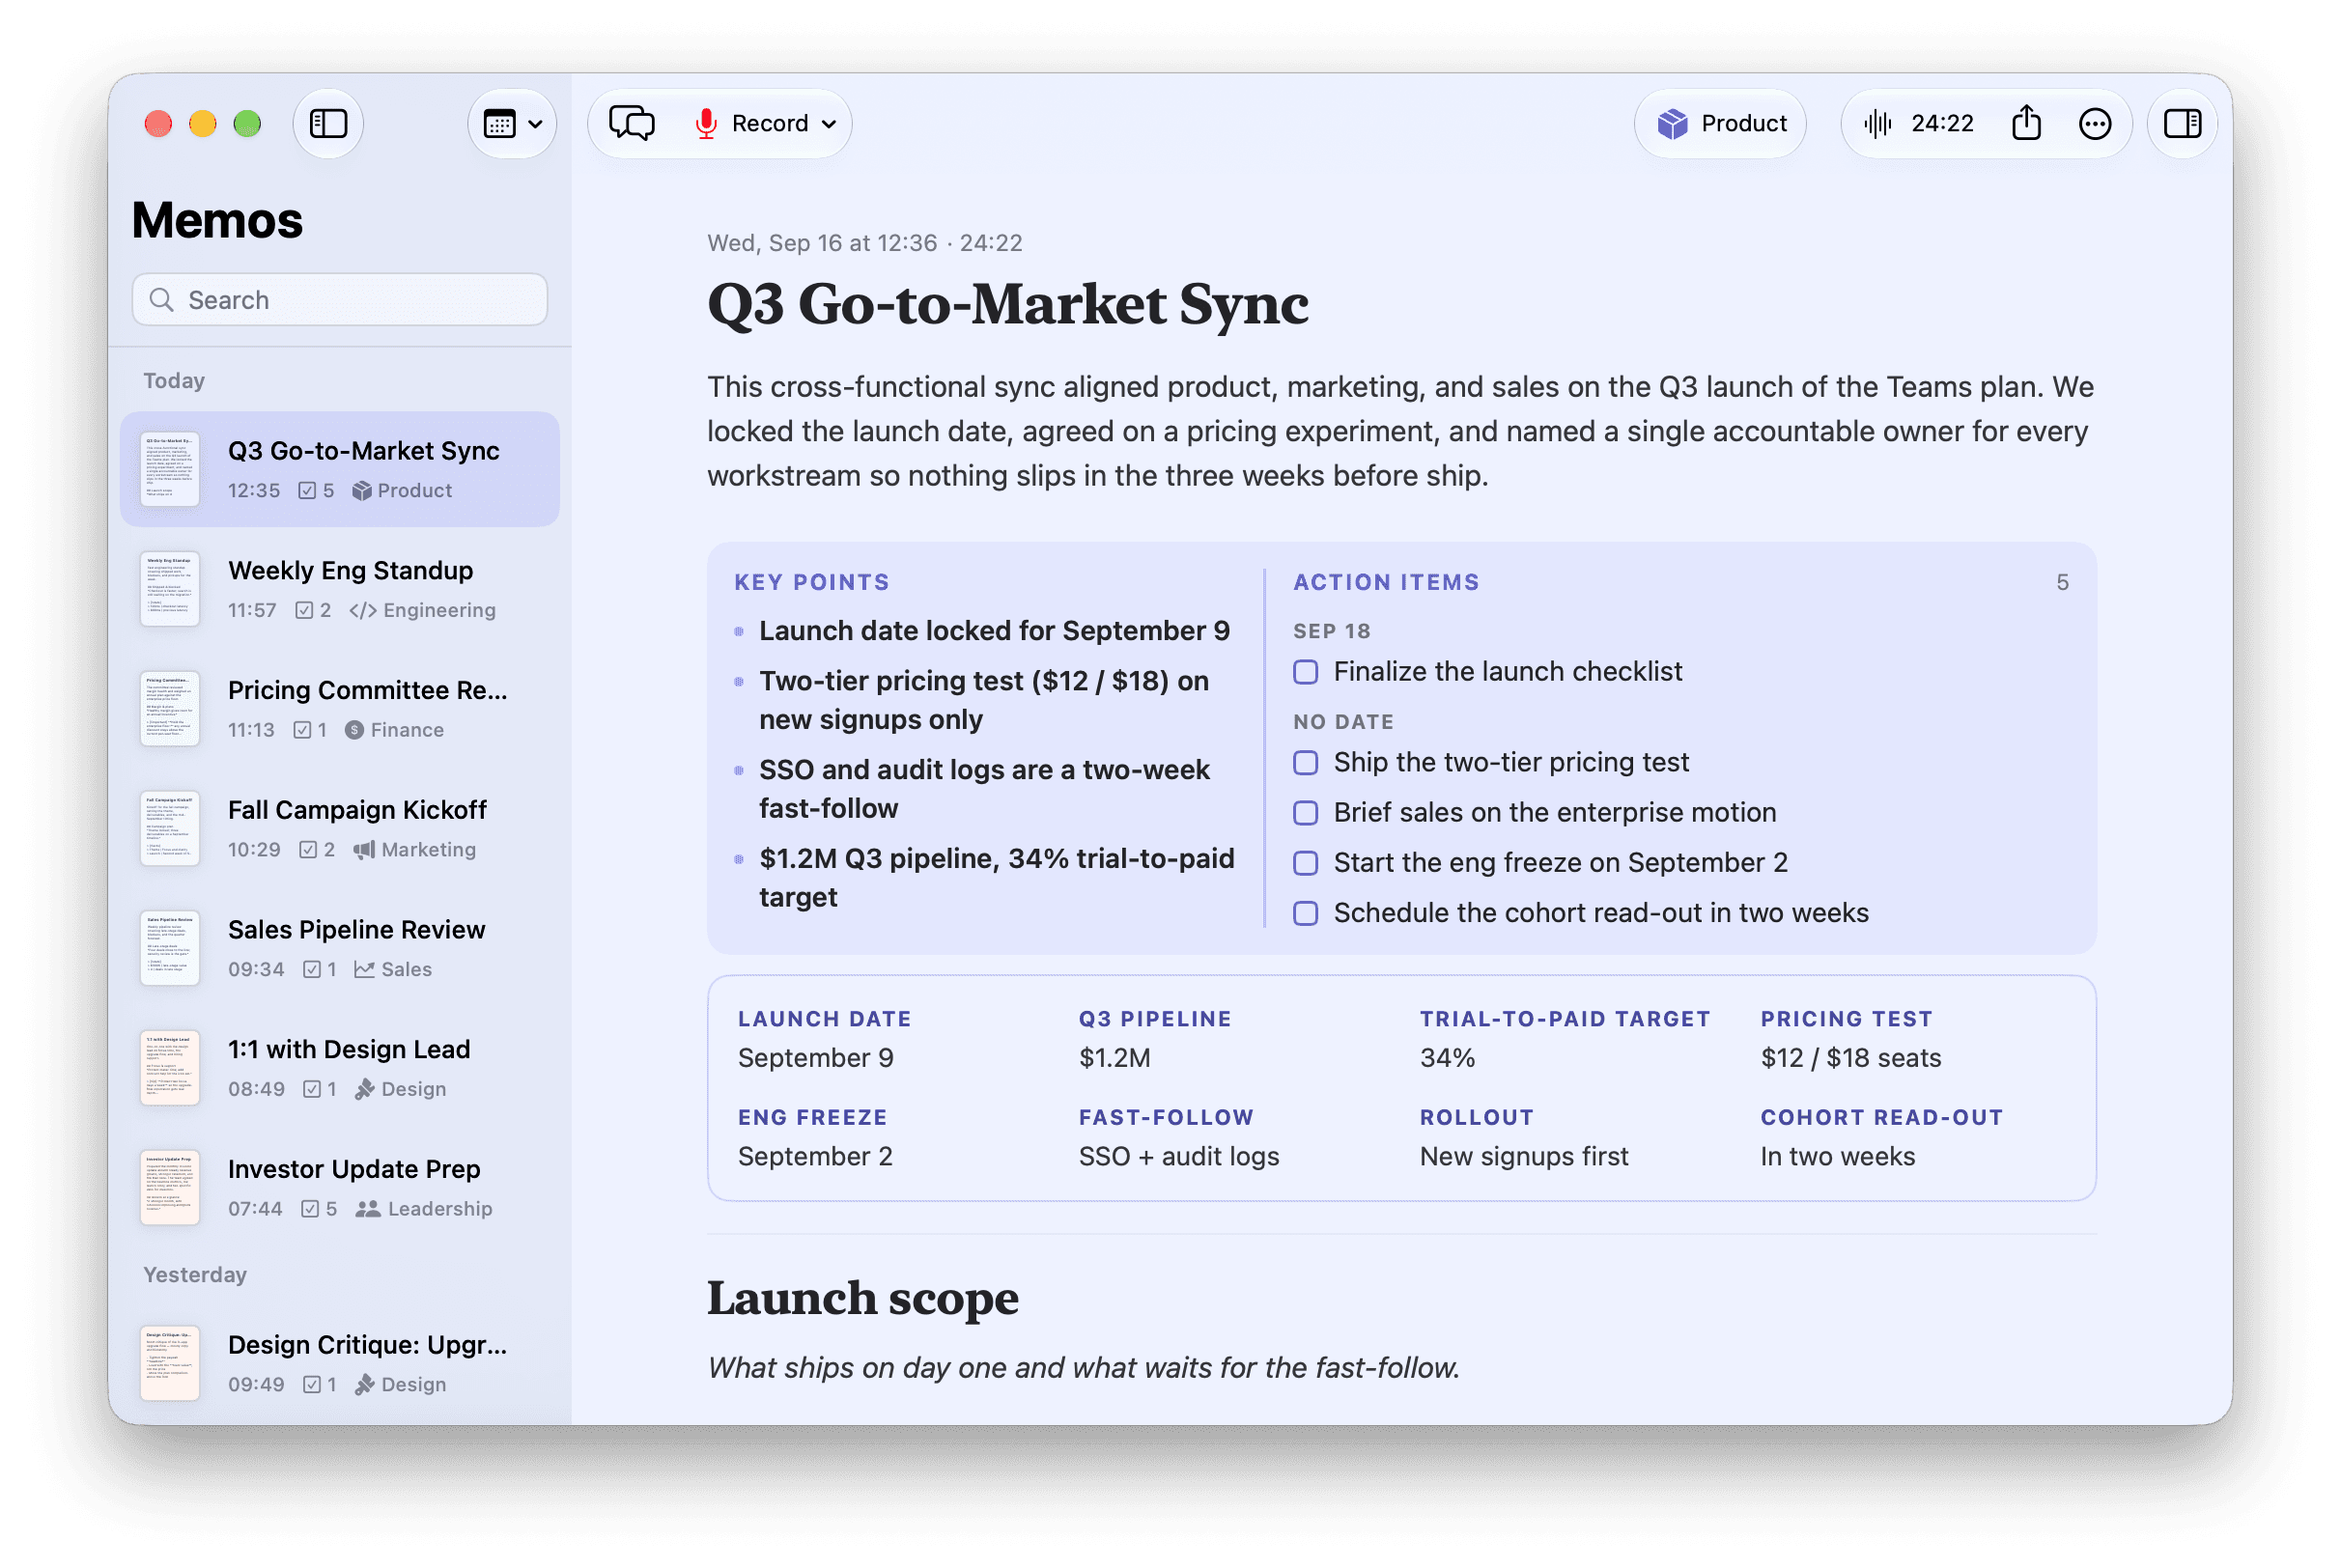Click the KEY POINTS header label
The height and width of the screenshot is (1568, 2341).
[812, 583]
